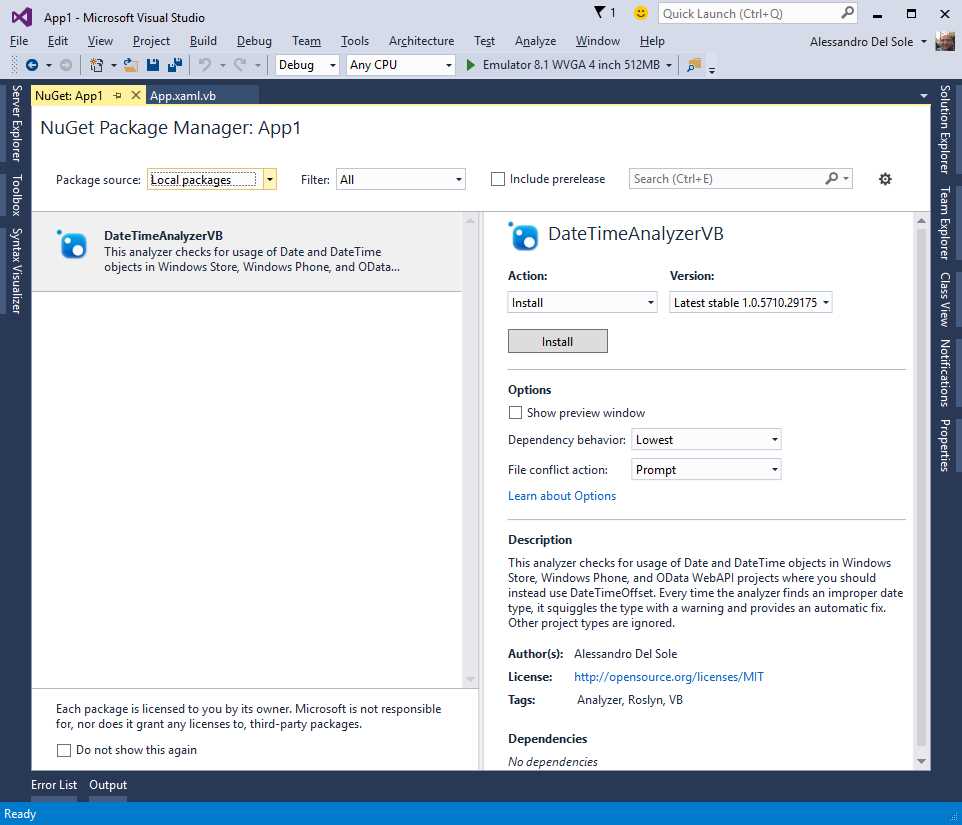Select the Save All toolbar icon
962x825 pixels.
point(175,64)
